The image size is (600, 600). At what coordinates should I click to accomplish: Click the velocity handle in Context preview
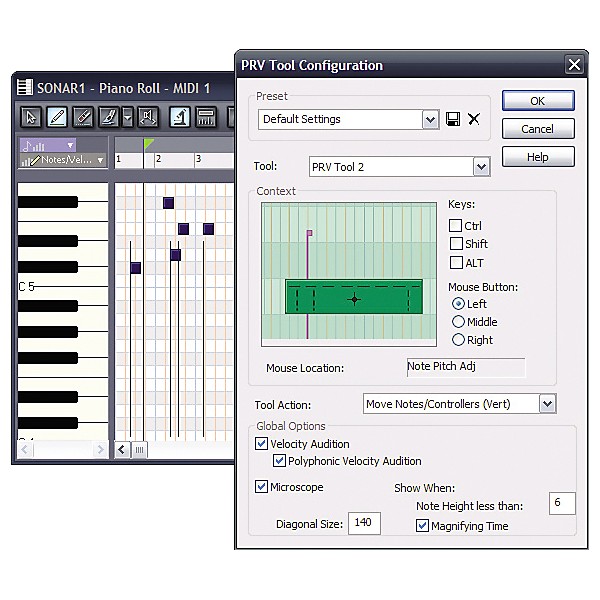[x=309, y=233]
